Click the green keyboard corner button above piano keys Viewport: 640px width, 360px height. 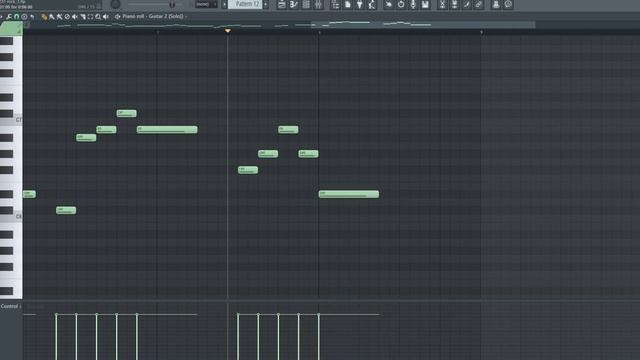(x=11, y=28)
